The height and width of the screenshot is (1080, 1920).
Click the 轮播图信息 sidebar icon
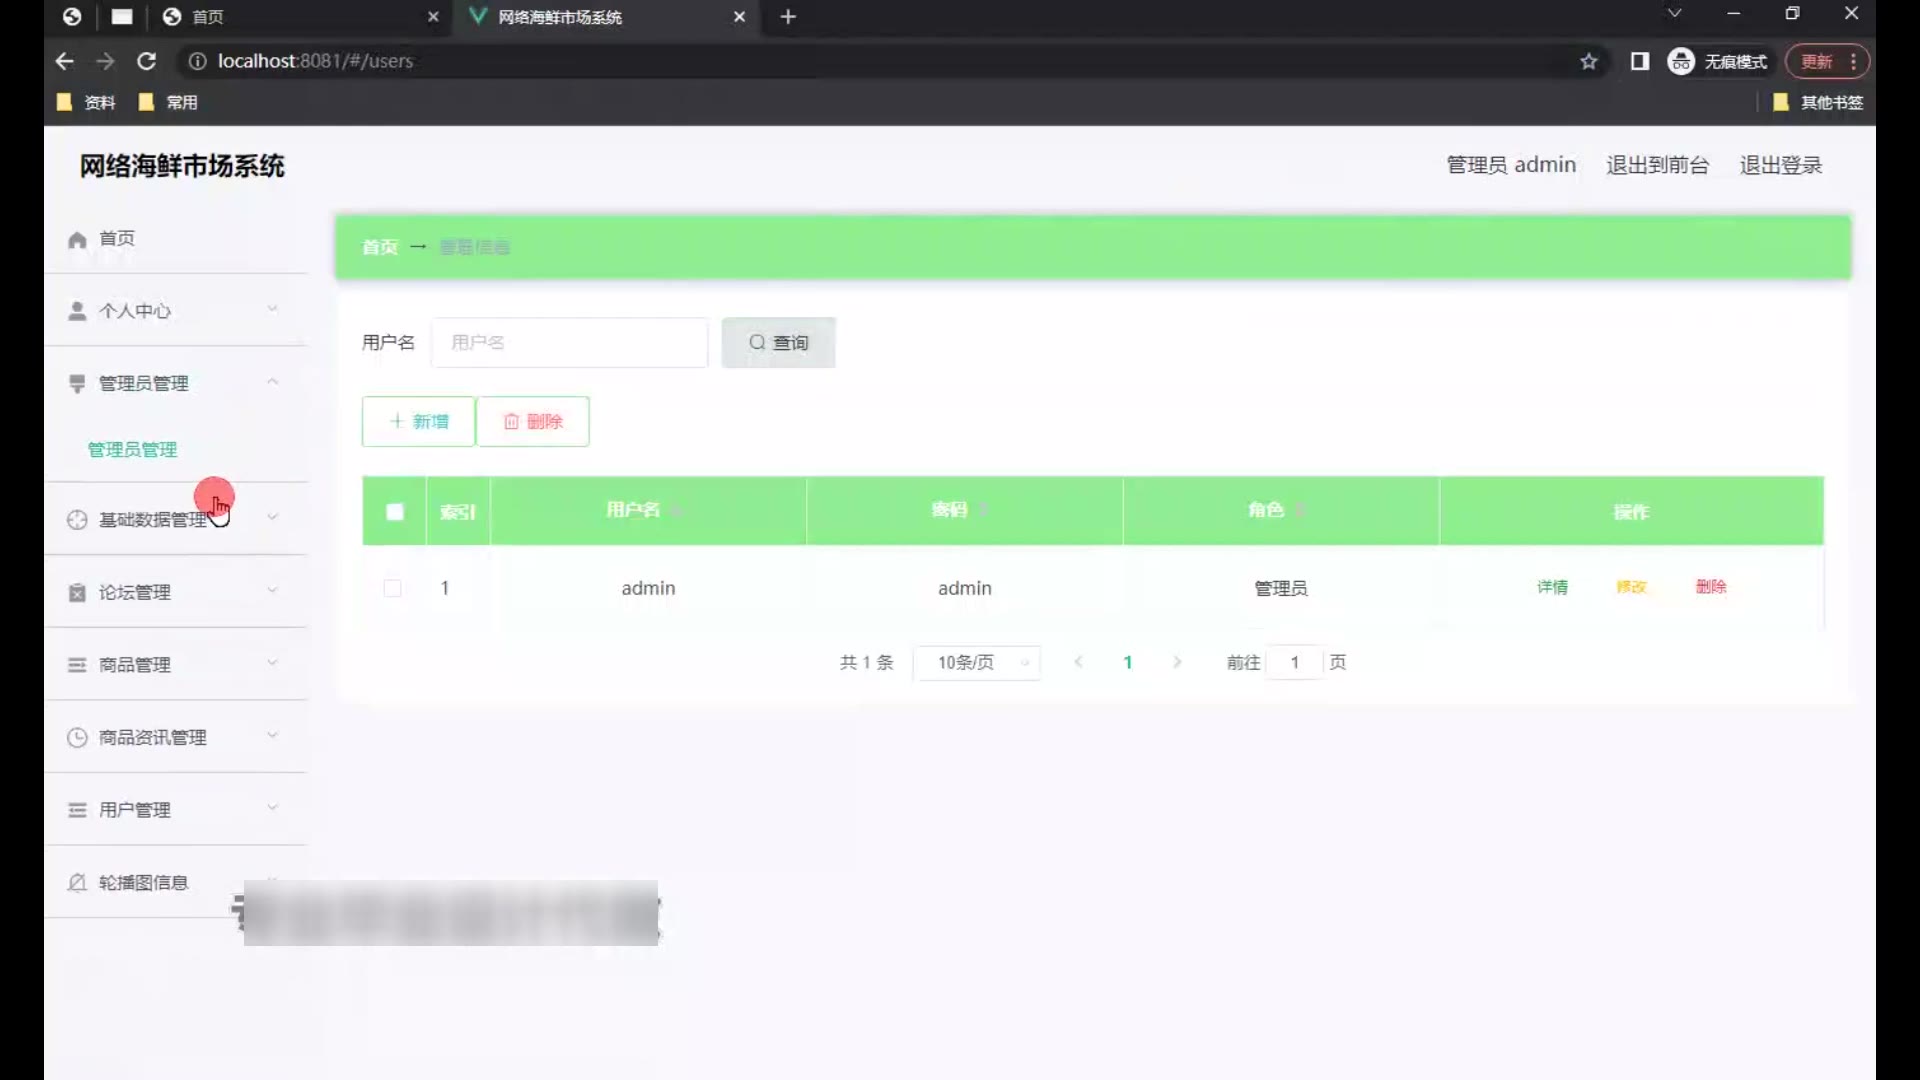[77, 883]
